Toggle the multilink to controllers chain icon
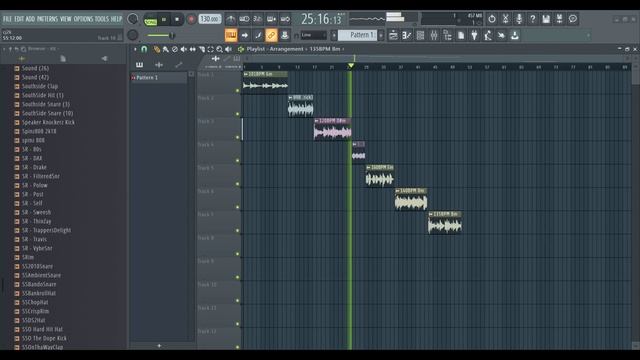 271,36
